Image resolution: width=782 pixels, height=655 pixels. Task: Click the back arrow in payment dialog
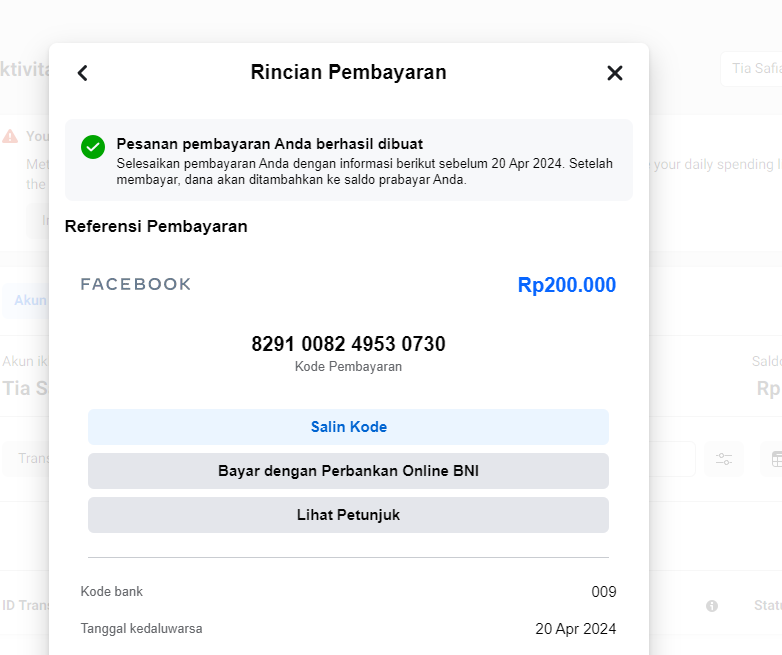83,73
